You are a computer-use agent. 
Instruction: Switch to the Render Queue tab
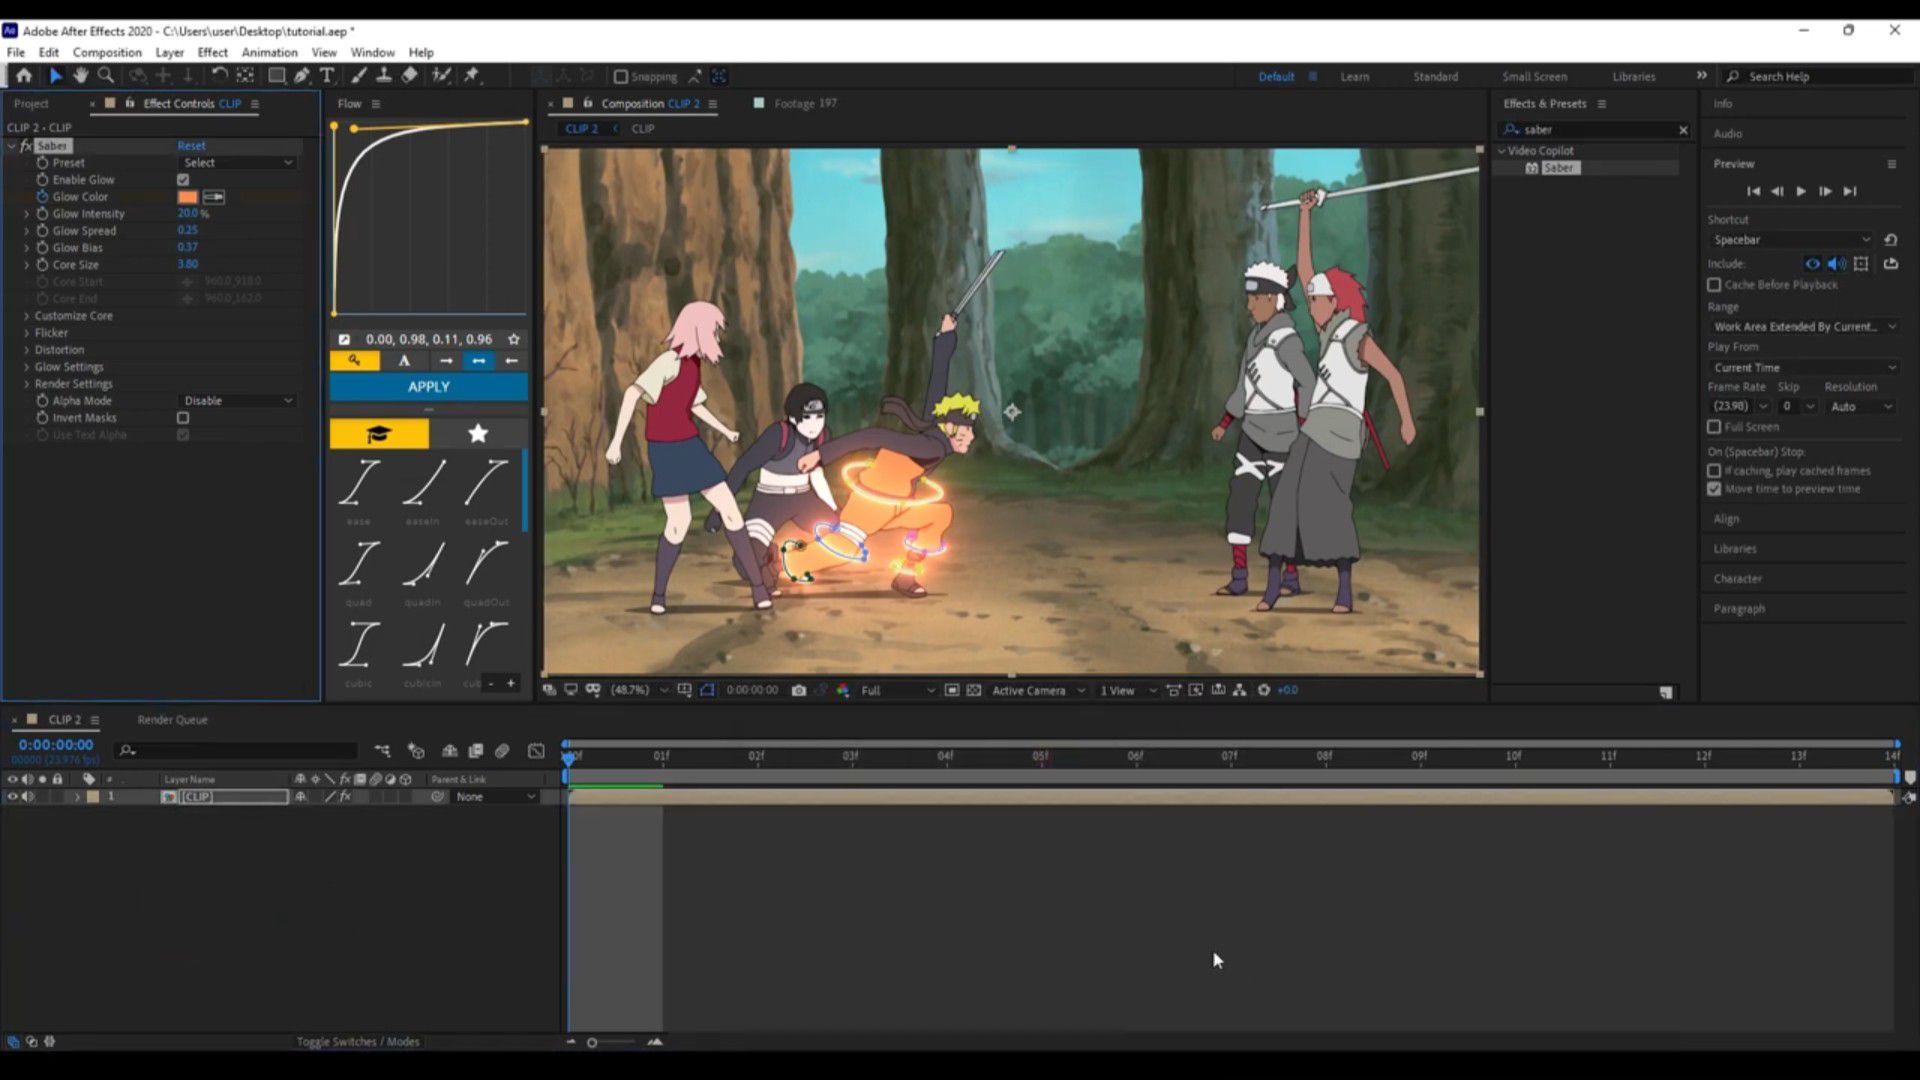click(172, 720)
